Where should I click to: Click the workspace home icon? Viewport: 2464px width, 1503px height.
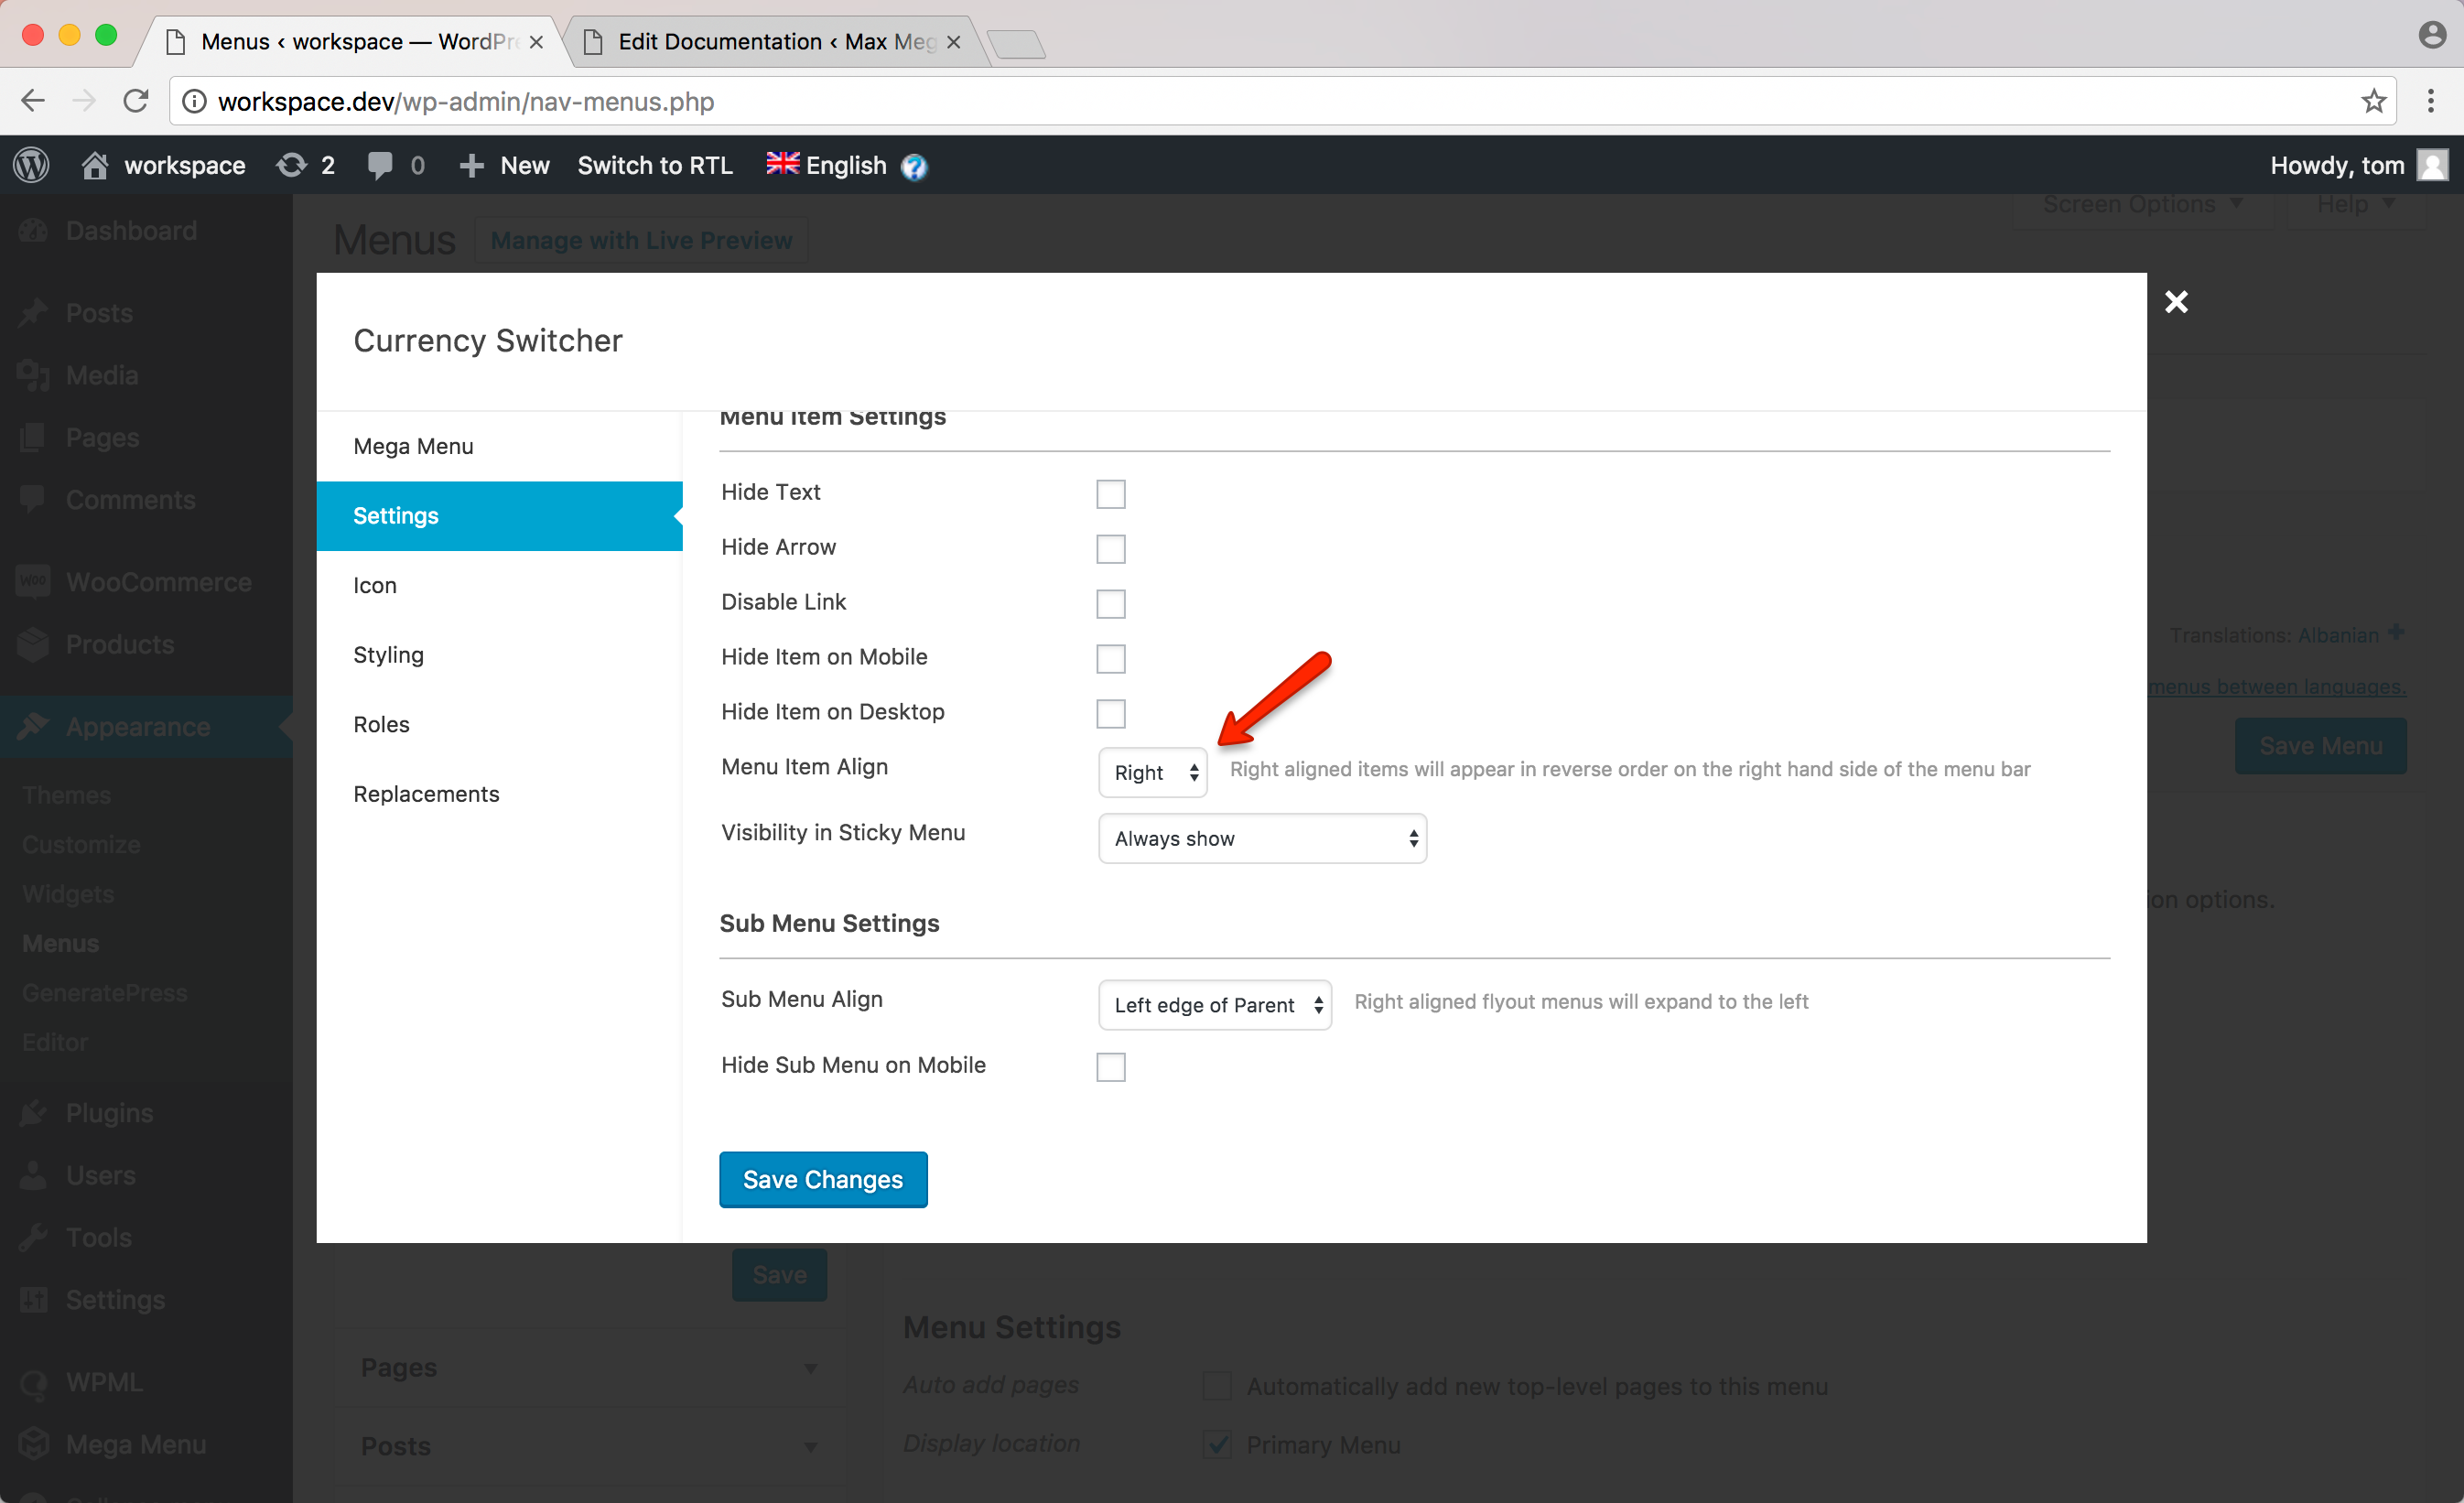(95, 165)
